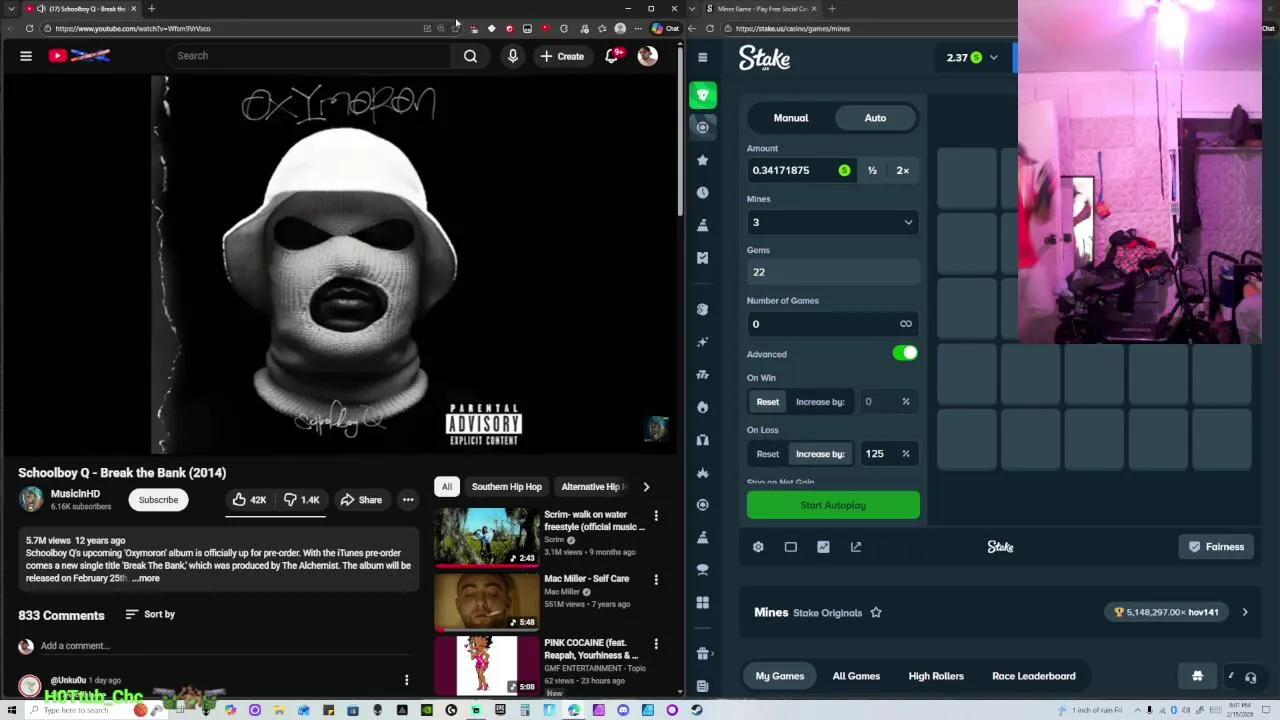Viewport: 1280px width, 720px height.
Task: Like the Break the Bank video
Action: pos(248,500)
